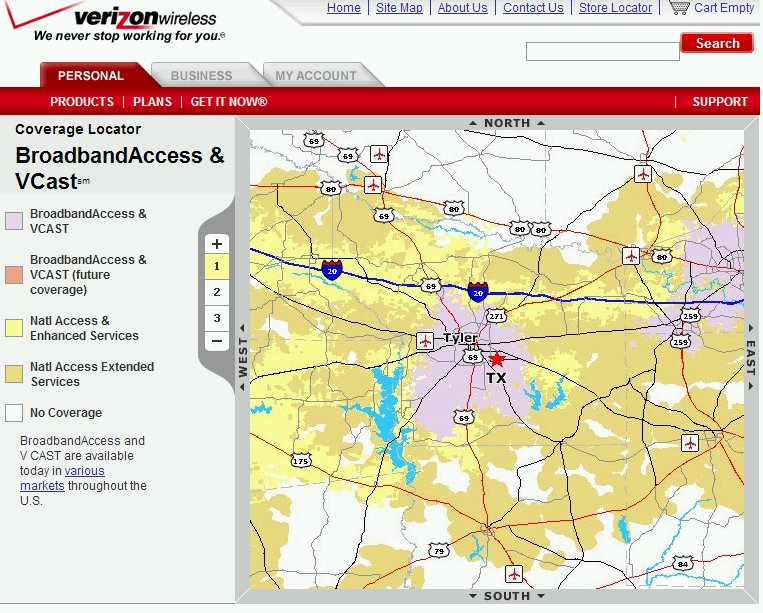Zoom in with the plus button
This screenshot has width=763, height=613.
click(x=217, y=244)
